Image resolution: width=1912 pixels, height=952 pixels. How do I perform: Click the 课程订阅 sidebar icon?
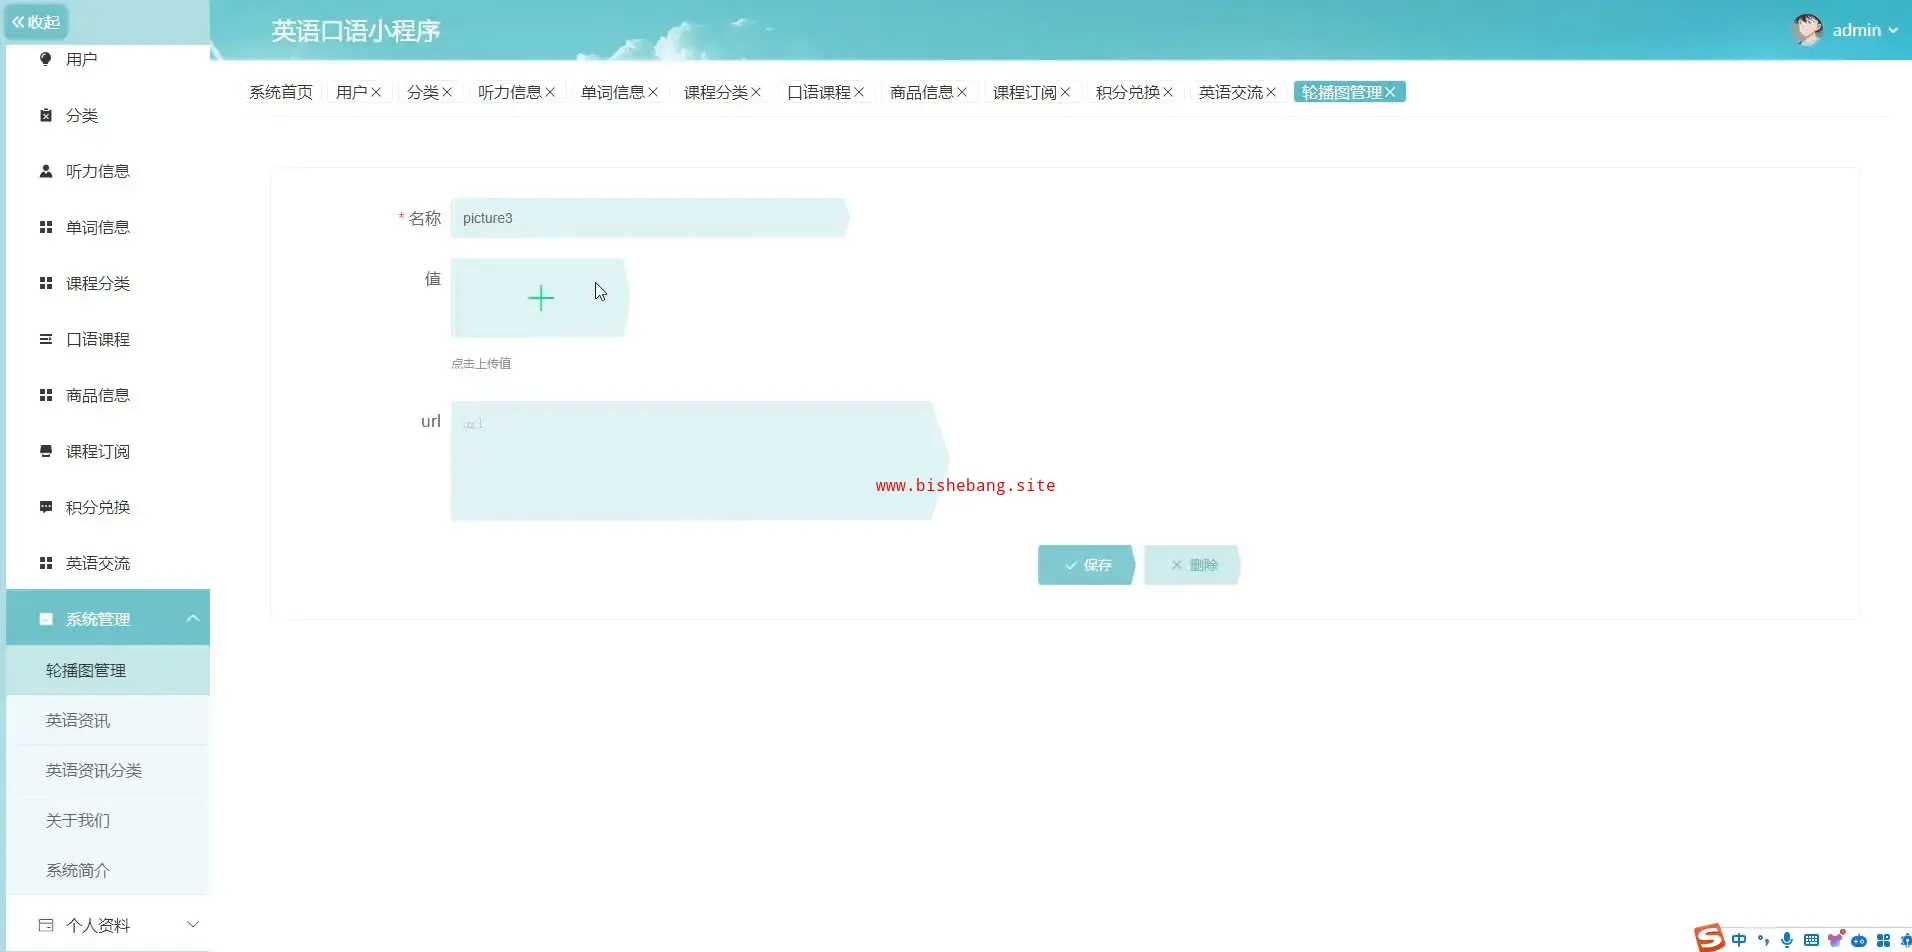click(x=46, y=451)
